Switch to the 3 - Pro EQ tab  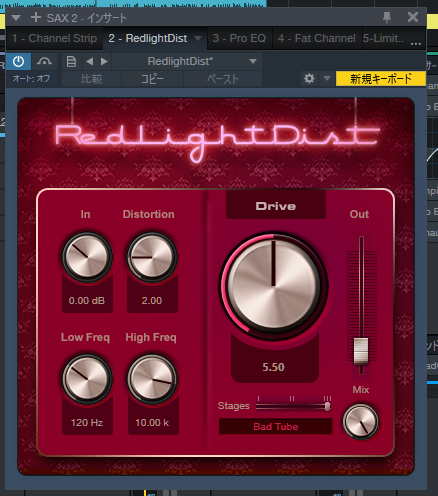(239, 38)
